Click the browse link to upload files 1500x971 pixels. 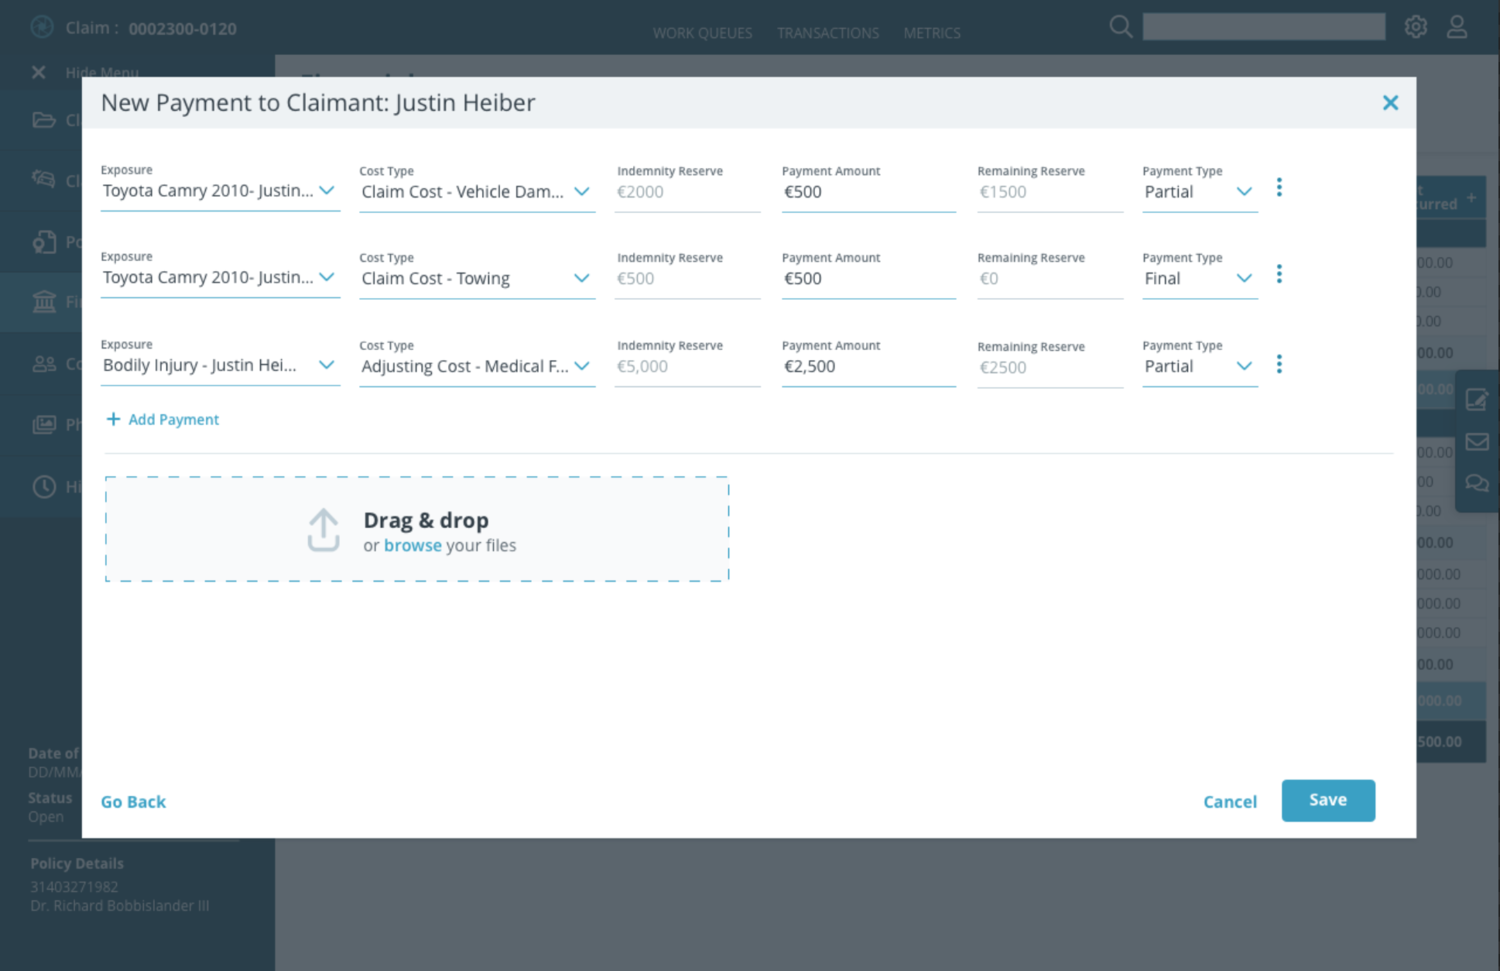412,545
